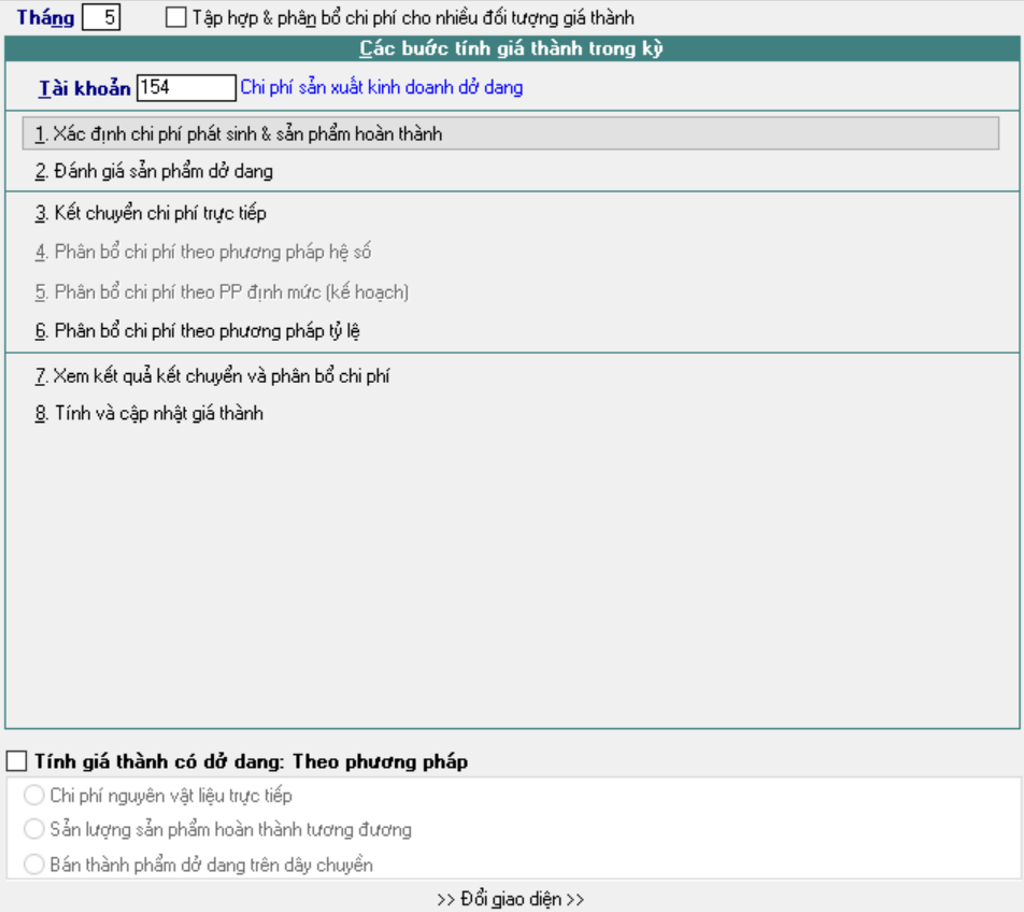Image resolution: width=1024 pixels, height=912 pixels.
Task: Click the Tháng month input field
Action: [x=101, y=18]
